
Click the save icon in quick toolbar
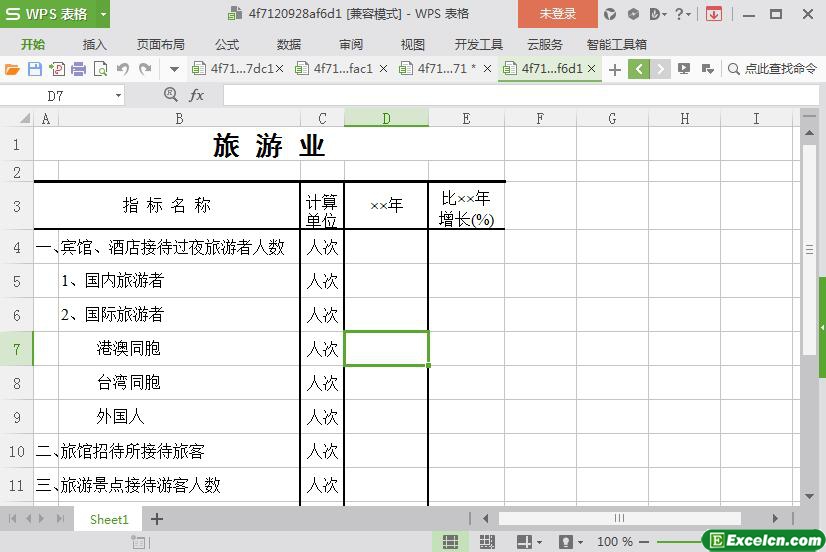34,69
